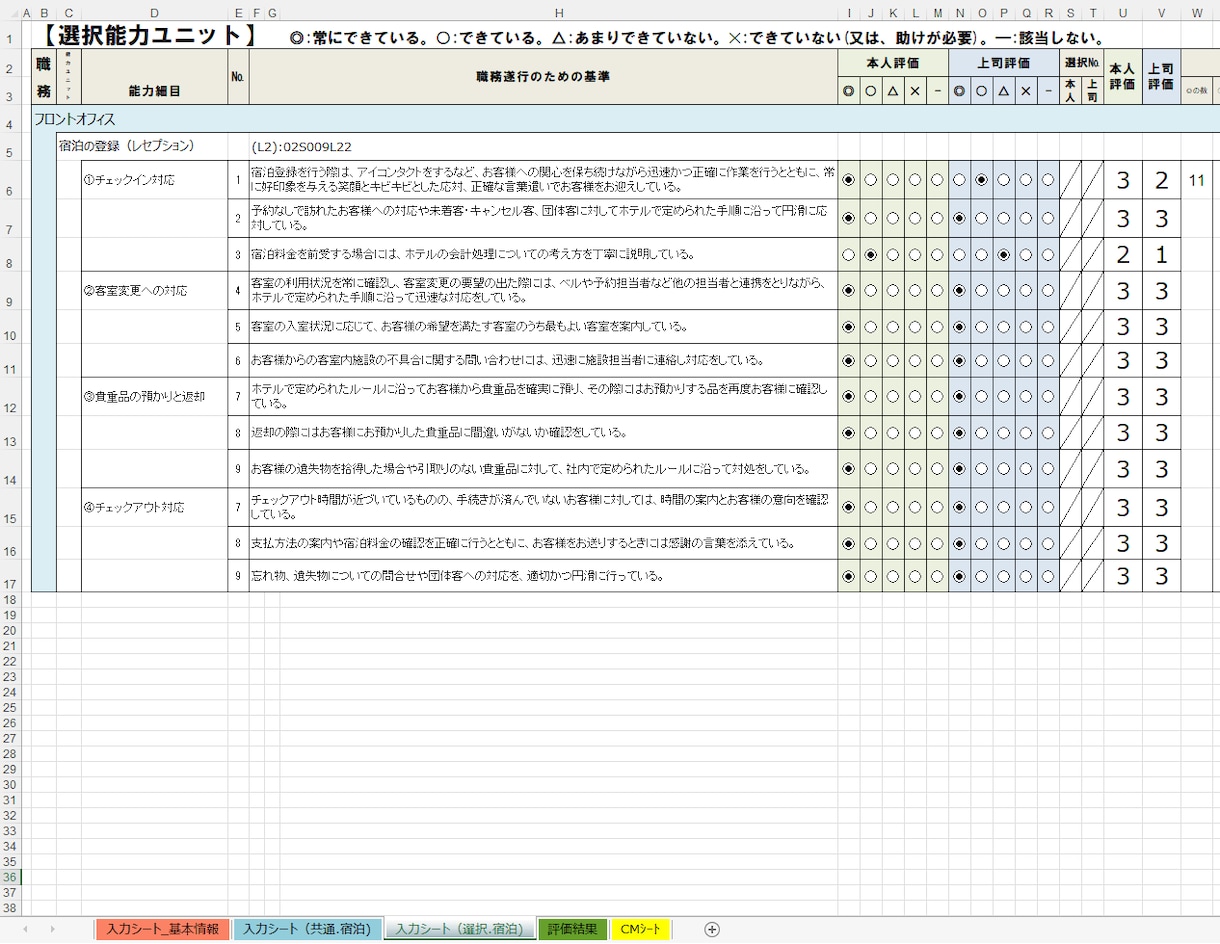
Task: Select the row 20 header
Action: click(x=10, y=630)
